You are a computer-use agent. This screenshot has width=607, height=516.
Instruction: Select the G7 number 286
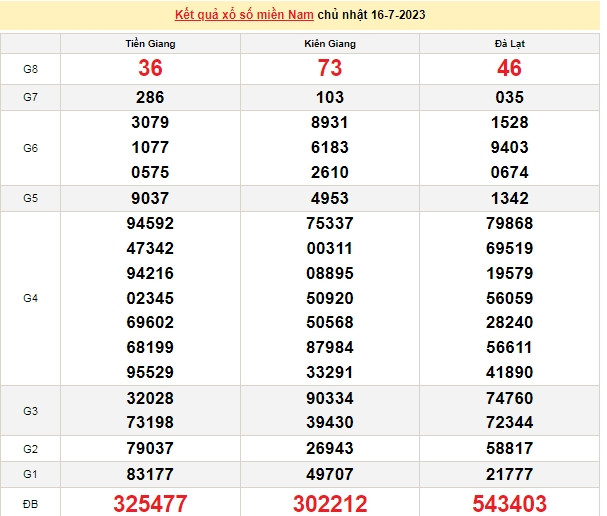150,98
